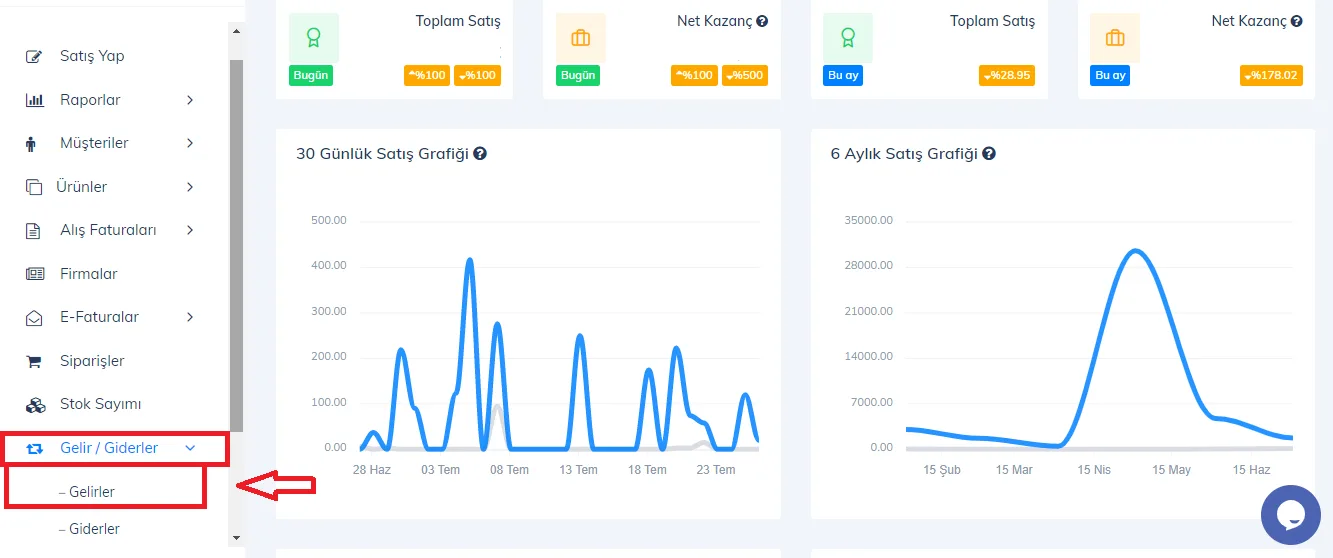Click the sidebar scrollbar up arrow
This screenshot has width=1333, height=558.
coord(237,31)
